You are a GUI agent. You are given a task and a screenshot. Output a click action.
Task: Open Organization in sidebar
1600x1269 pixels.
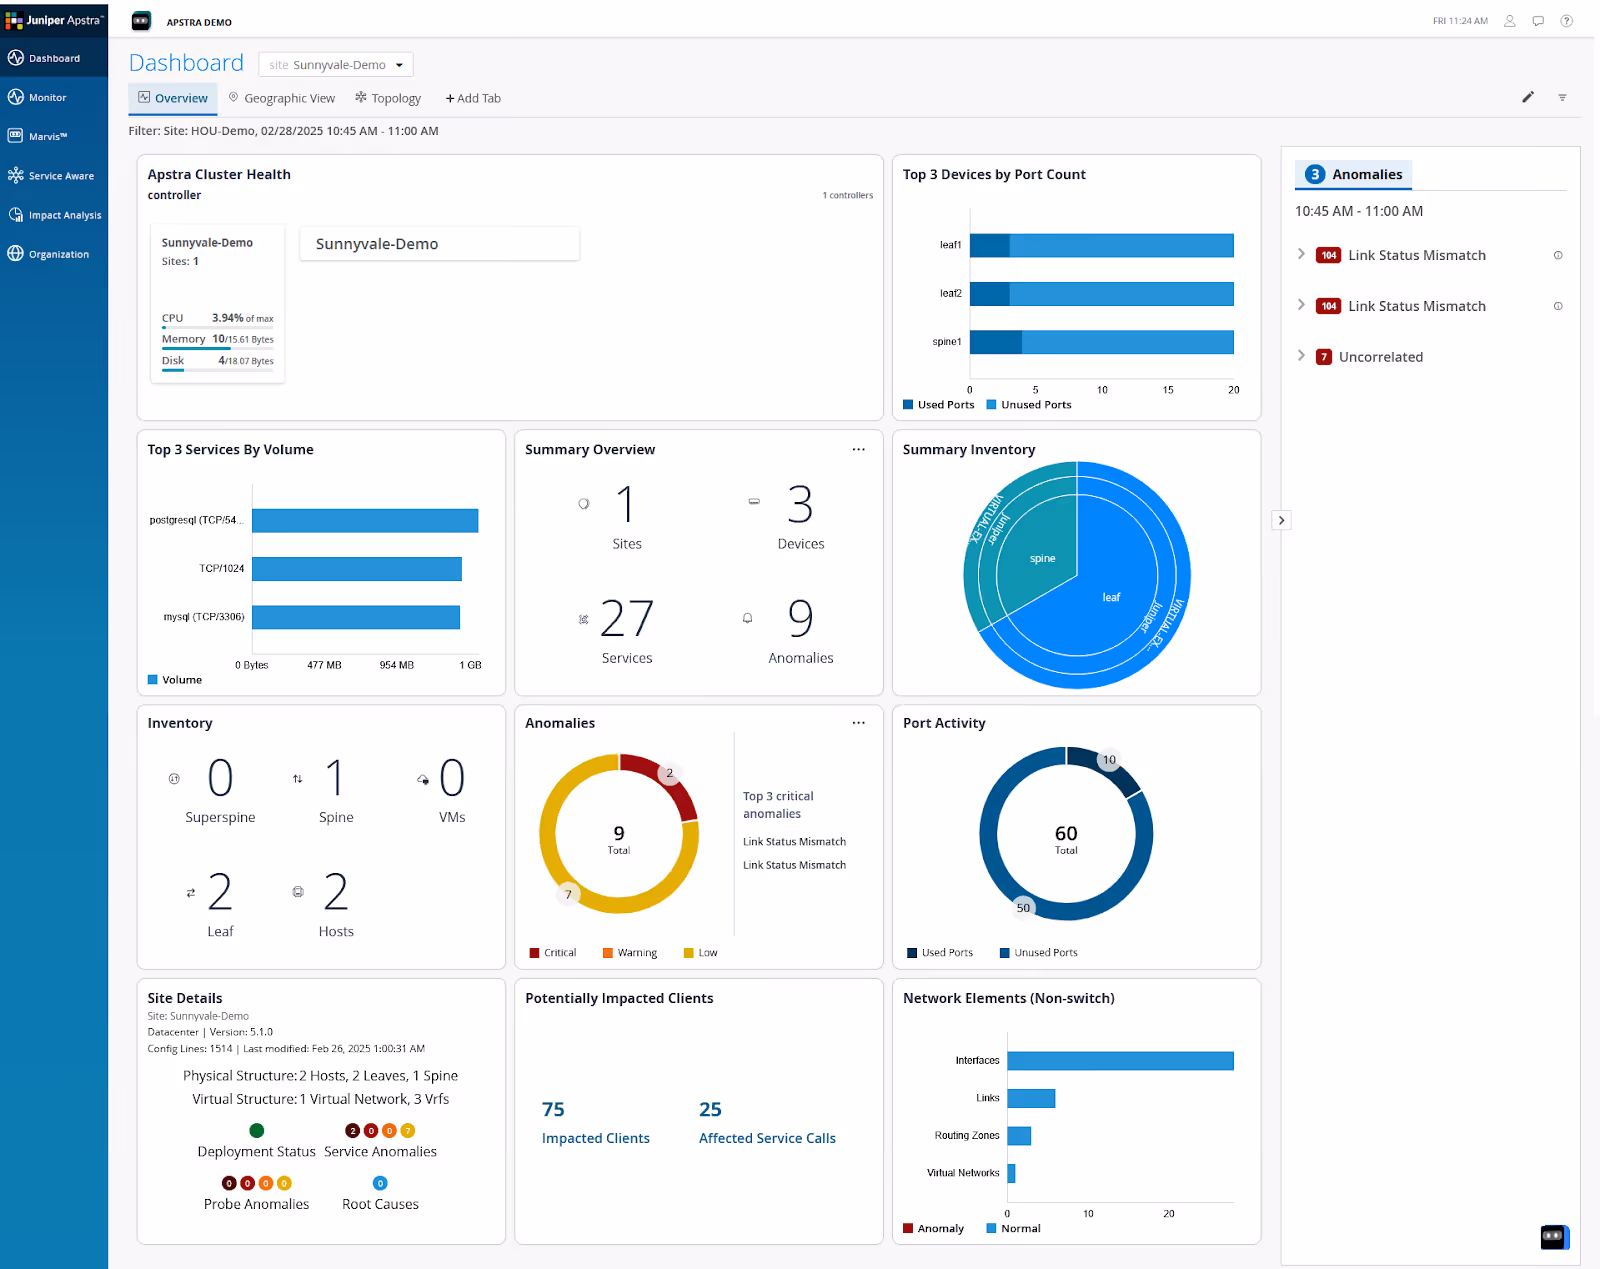coord(54,254)
